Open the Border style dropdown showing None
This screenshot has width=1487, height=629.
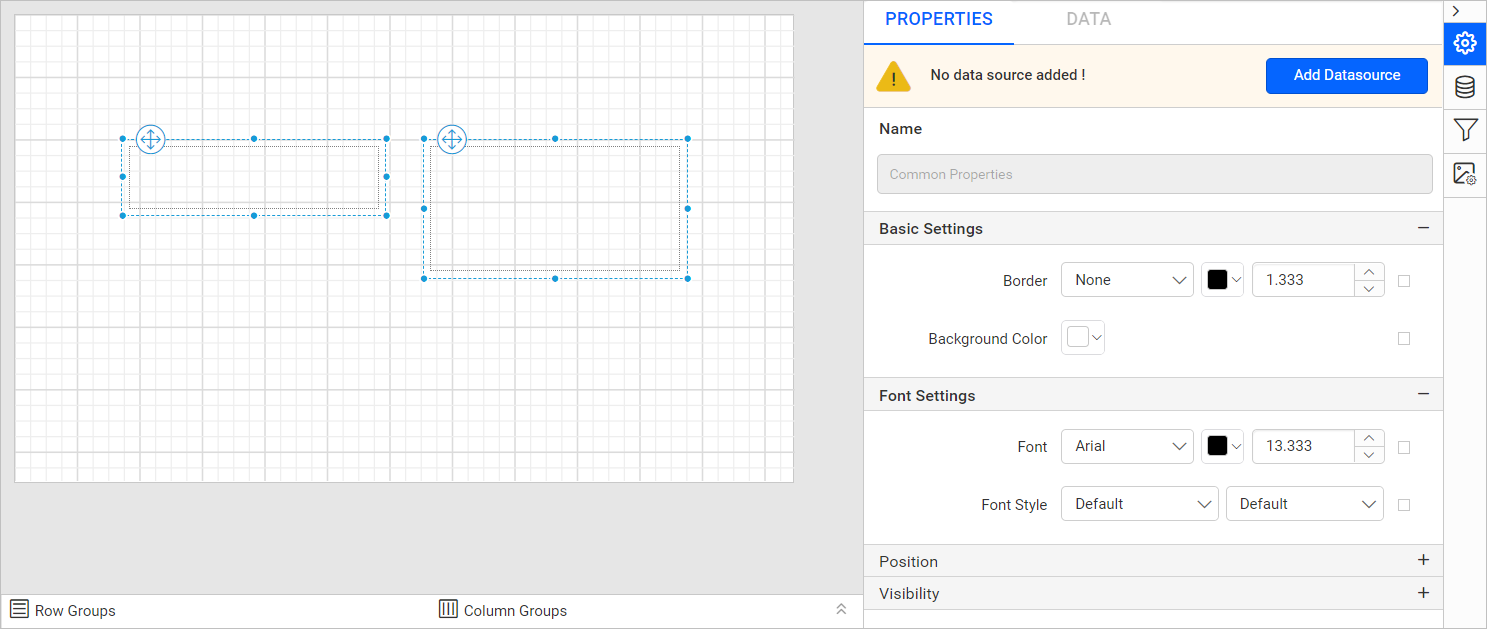tap(1127, 280)
